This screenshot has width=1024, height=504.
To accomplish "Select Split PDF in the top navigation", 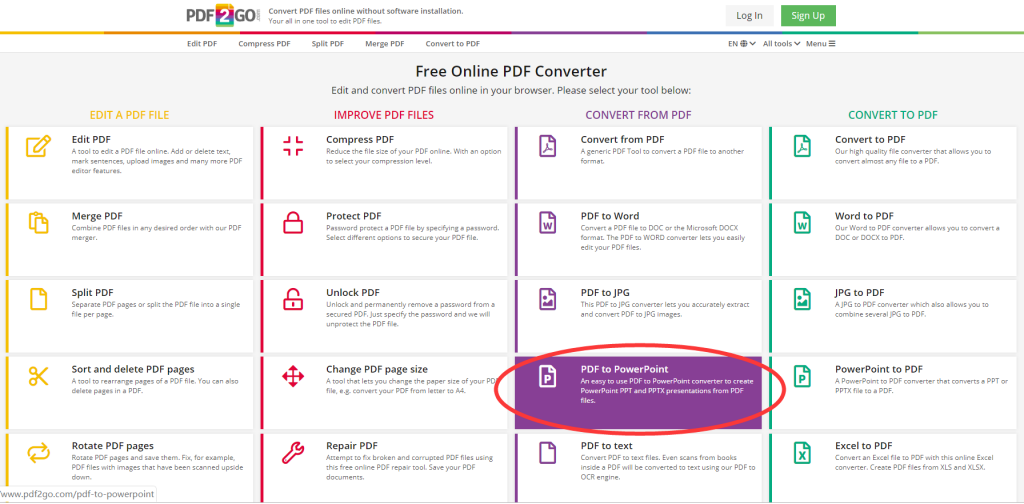I will click(328, 44).
